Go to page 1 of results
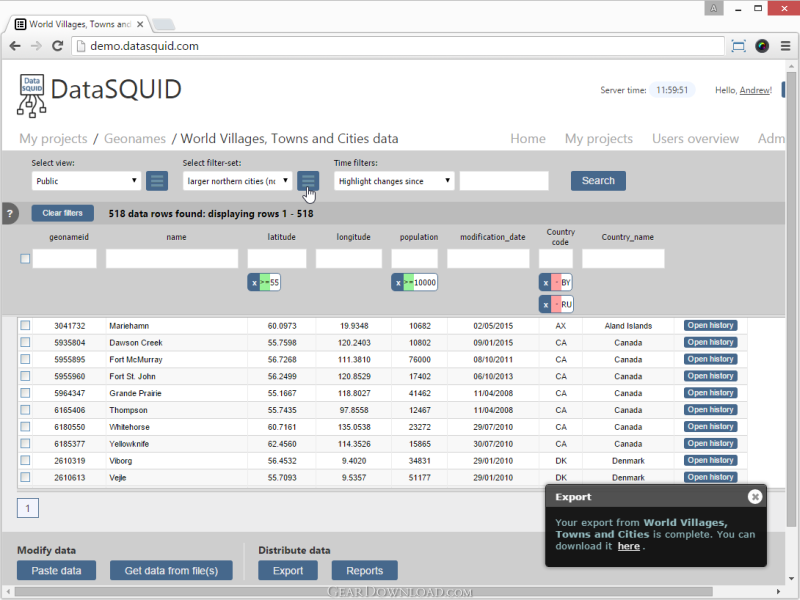 click(x=28, y=508)
